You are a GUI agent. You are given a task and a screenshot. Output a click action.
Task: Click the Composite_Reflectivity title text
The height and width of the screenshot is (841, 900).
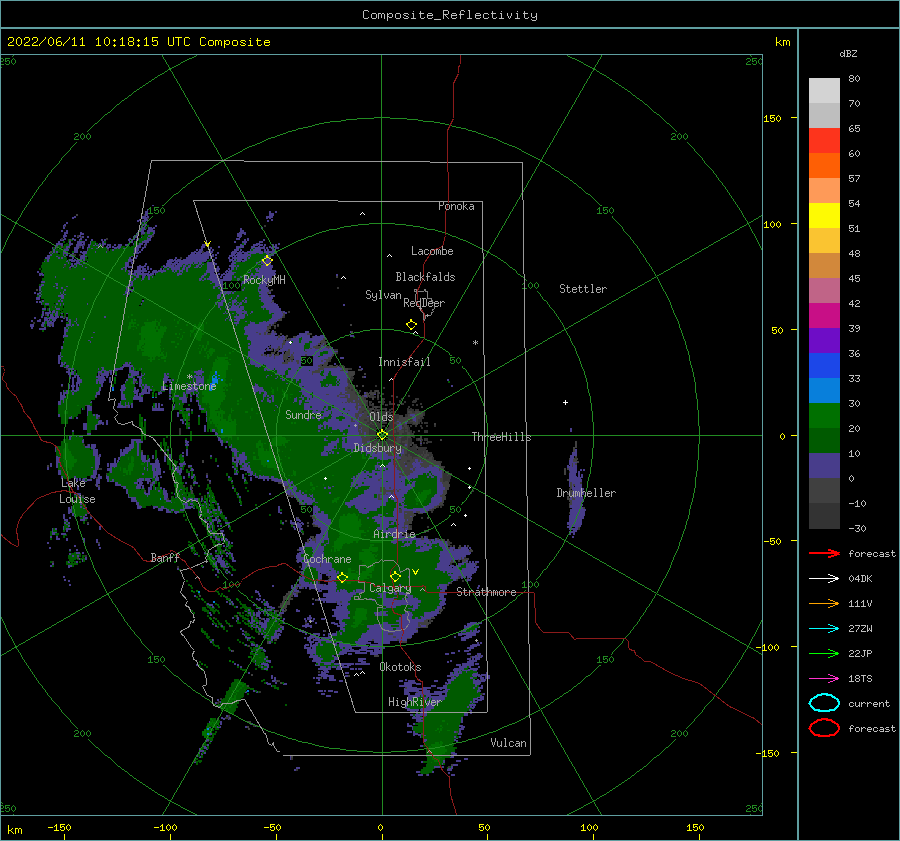pos(450,15)
